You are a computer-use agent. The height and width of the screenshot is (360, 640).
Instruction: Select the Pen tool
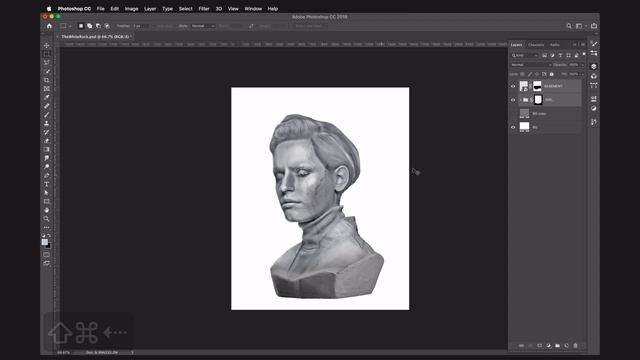click(47, 176)
